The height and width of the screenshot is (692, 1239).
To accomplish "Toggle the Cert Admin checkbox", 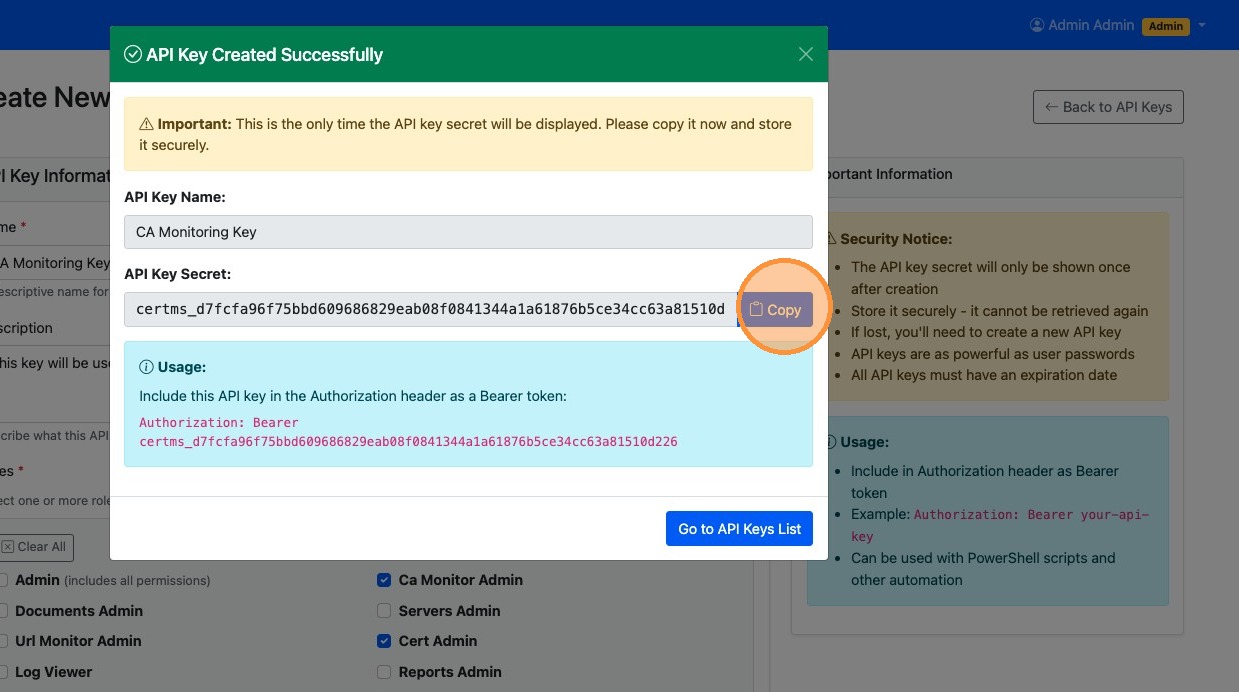I will (384, 641).
